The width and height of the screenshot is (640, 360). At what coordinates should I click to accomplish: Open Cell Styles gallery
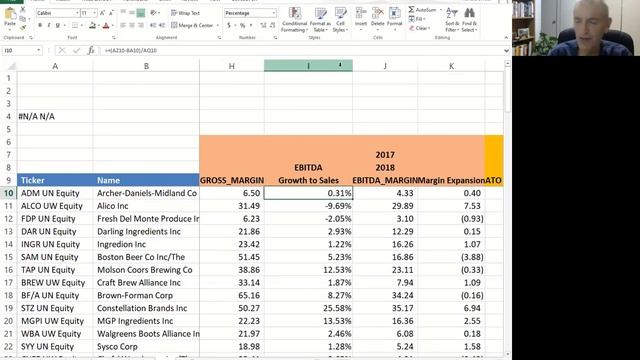pyautogui.click(x=340, y=19)
